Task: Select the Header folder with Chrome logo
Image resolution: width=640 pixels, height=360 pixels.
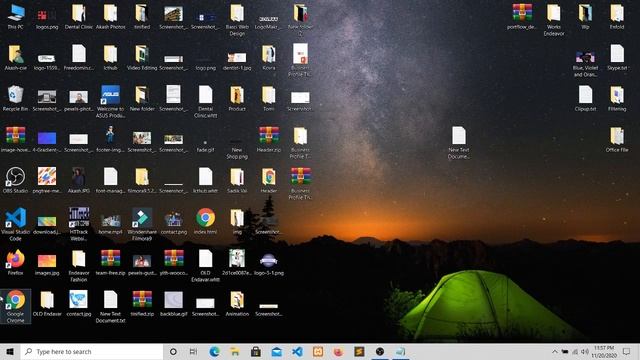Action: pos(269,180)
